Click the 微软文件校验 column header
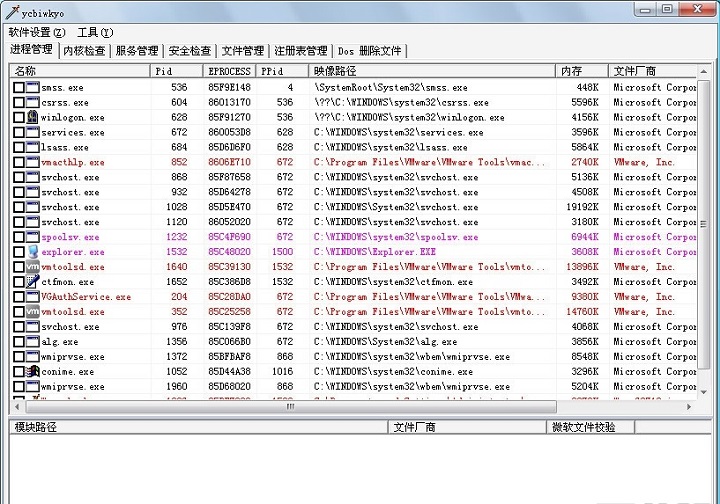Image resolution: width=720 pixels, height=504 pixels. (x=591, y=427)
